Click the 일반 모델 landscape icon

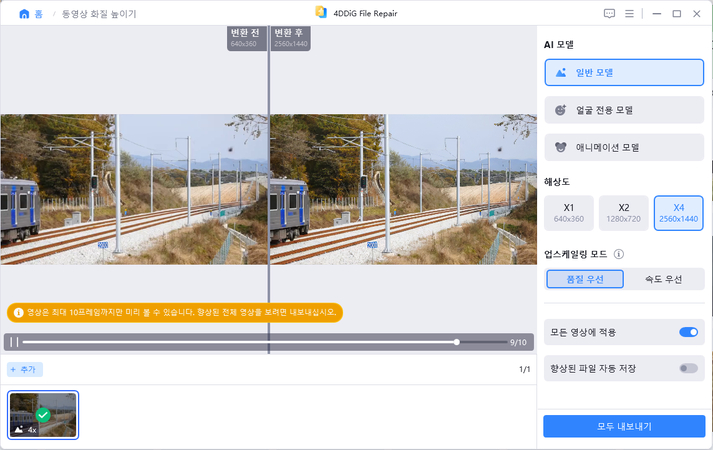tap(561, 73)
